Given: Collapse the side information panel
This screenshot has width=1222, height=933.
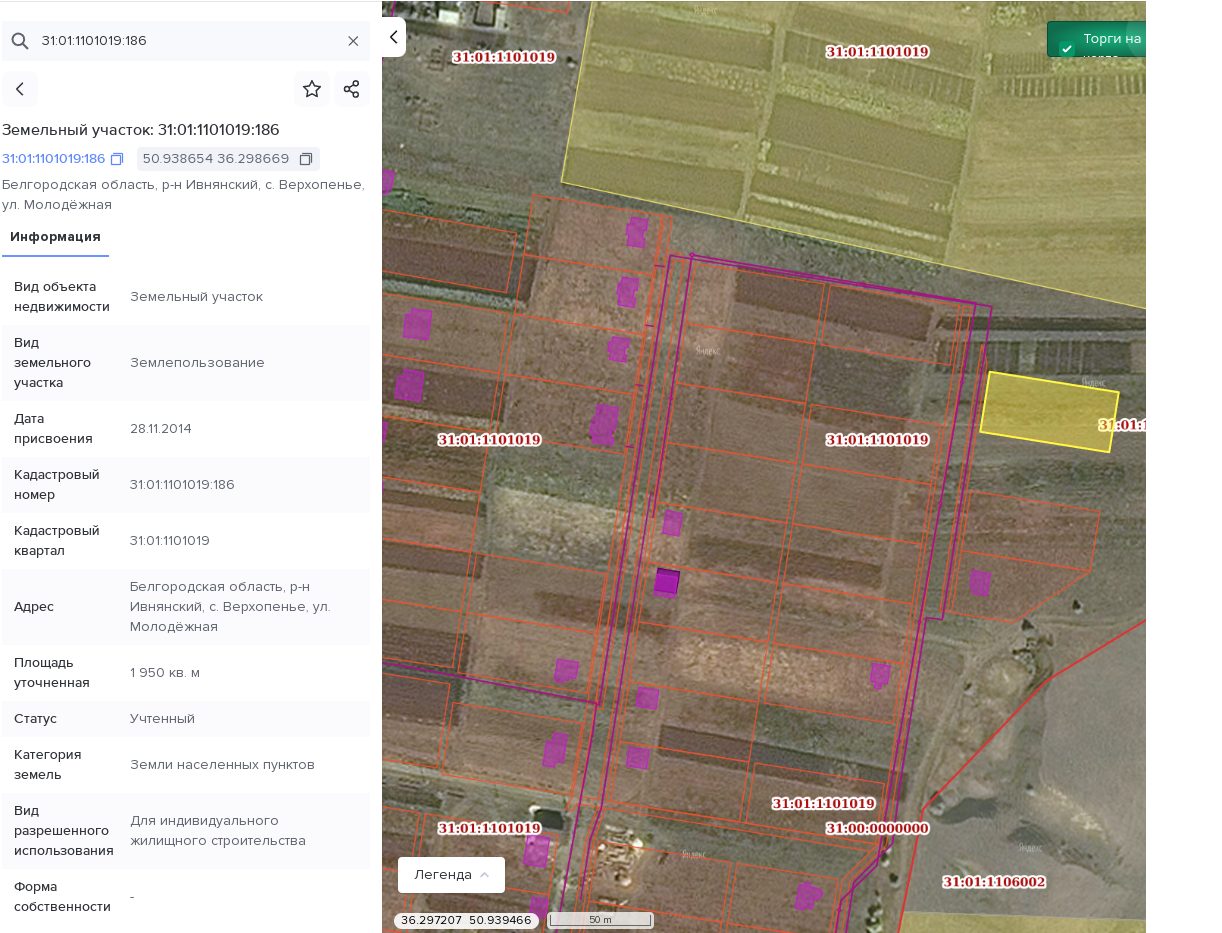Looking at the screenshot, I should point(394,37).
